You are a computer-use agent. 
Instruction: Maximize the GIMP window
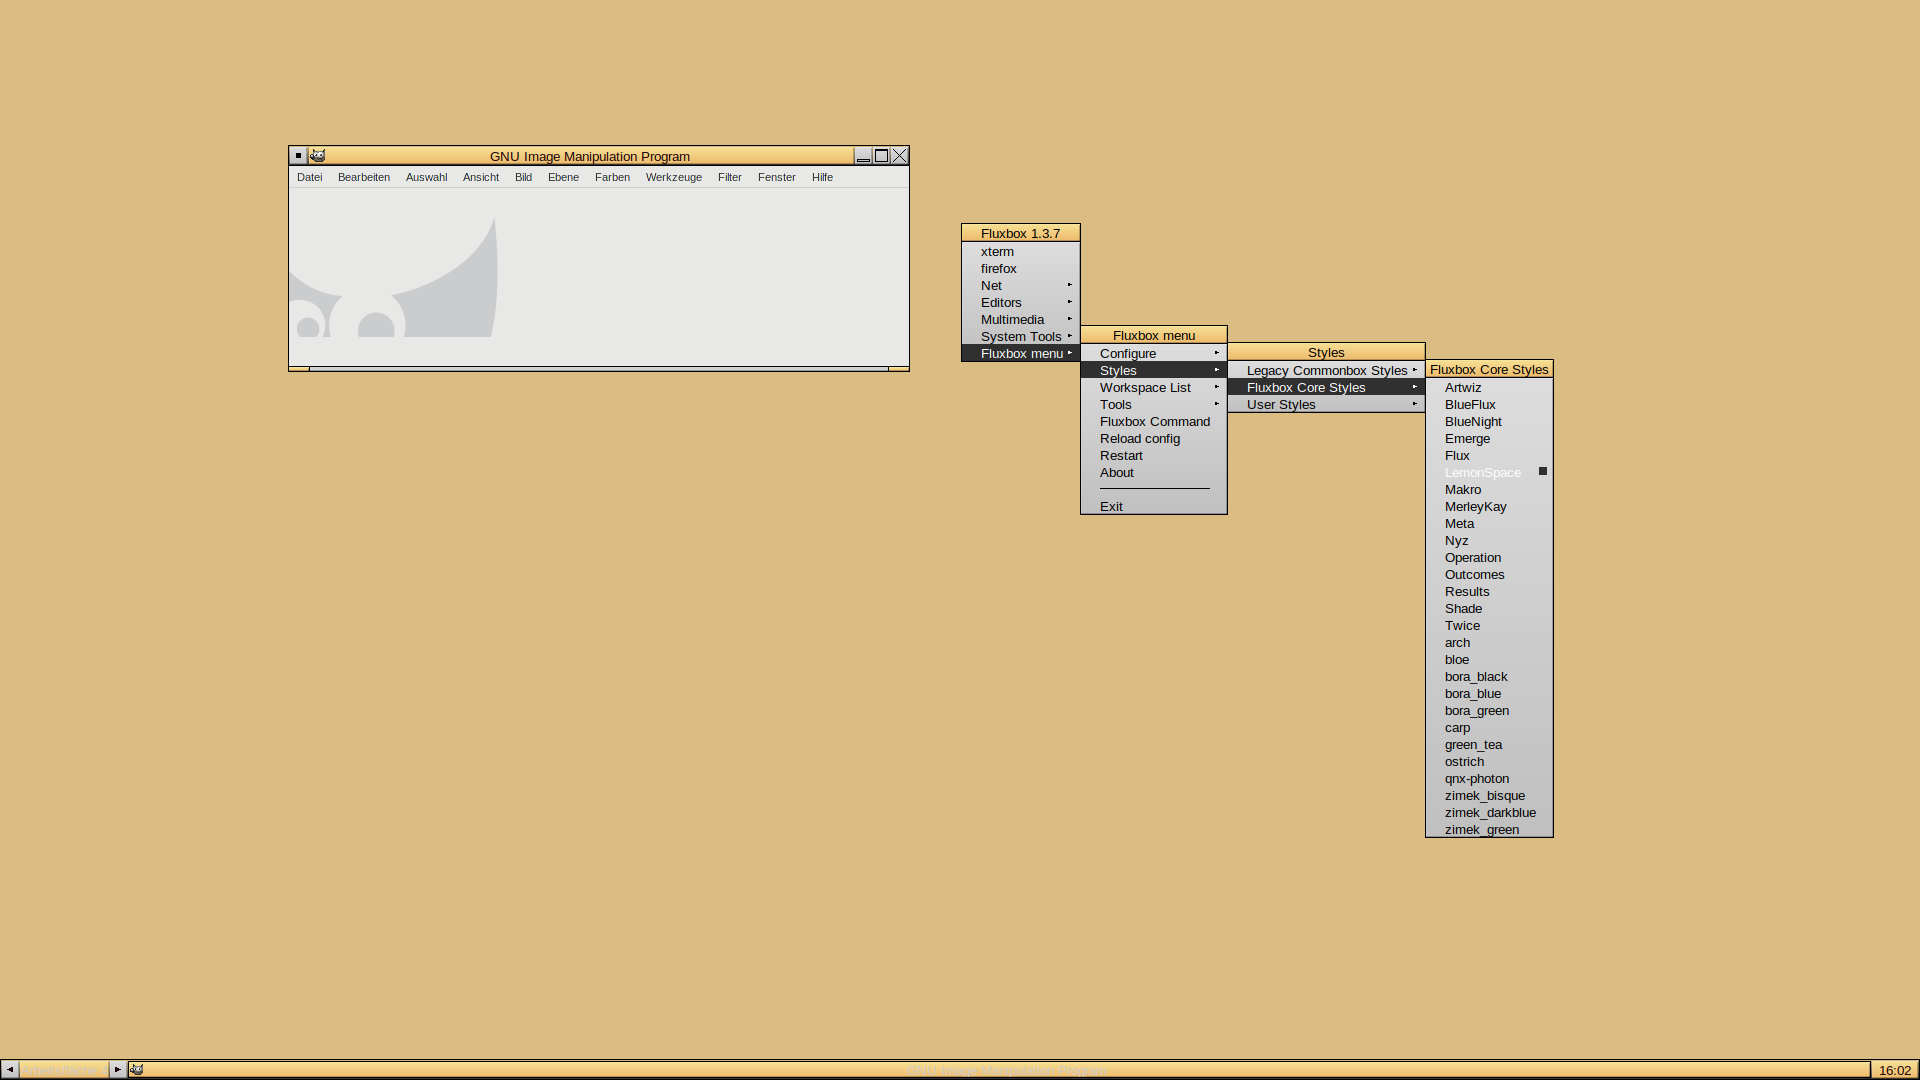click(x=881, y=156)
